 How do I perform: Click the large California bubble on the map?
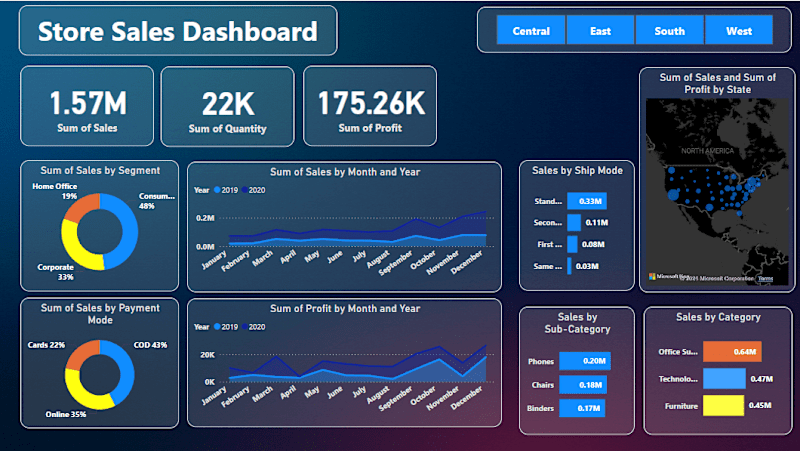click(673, 194)
